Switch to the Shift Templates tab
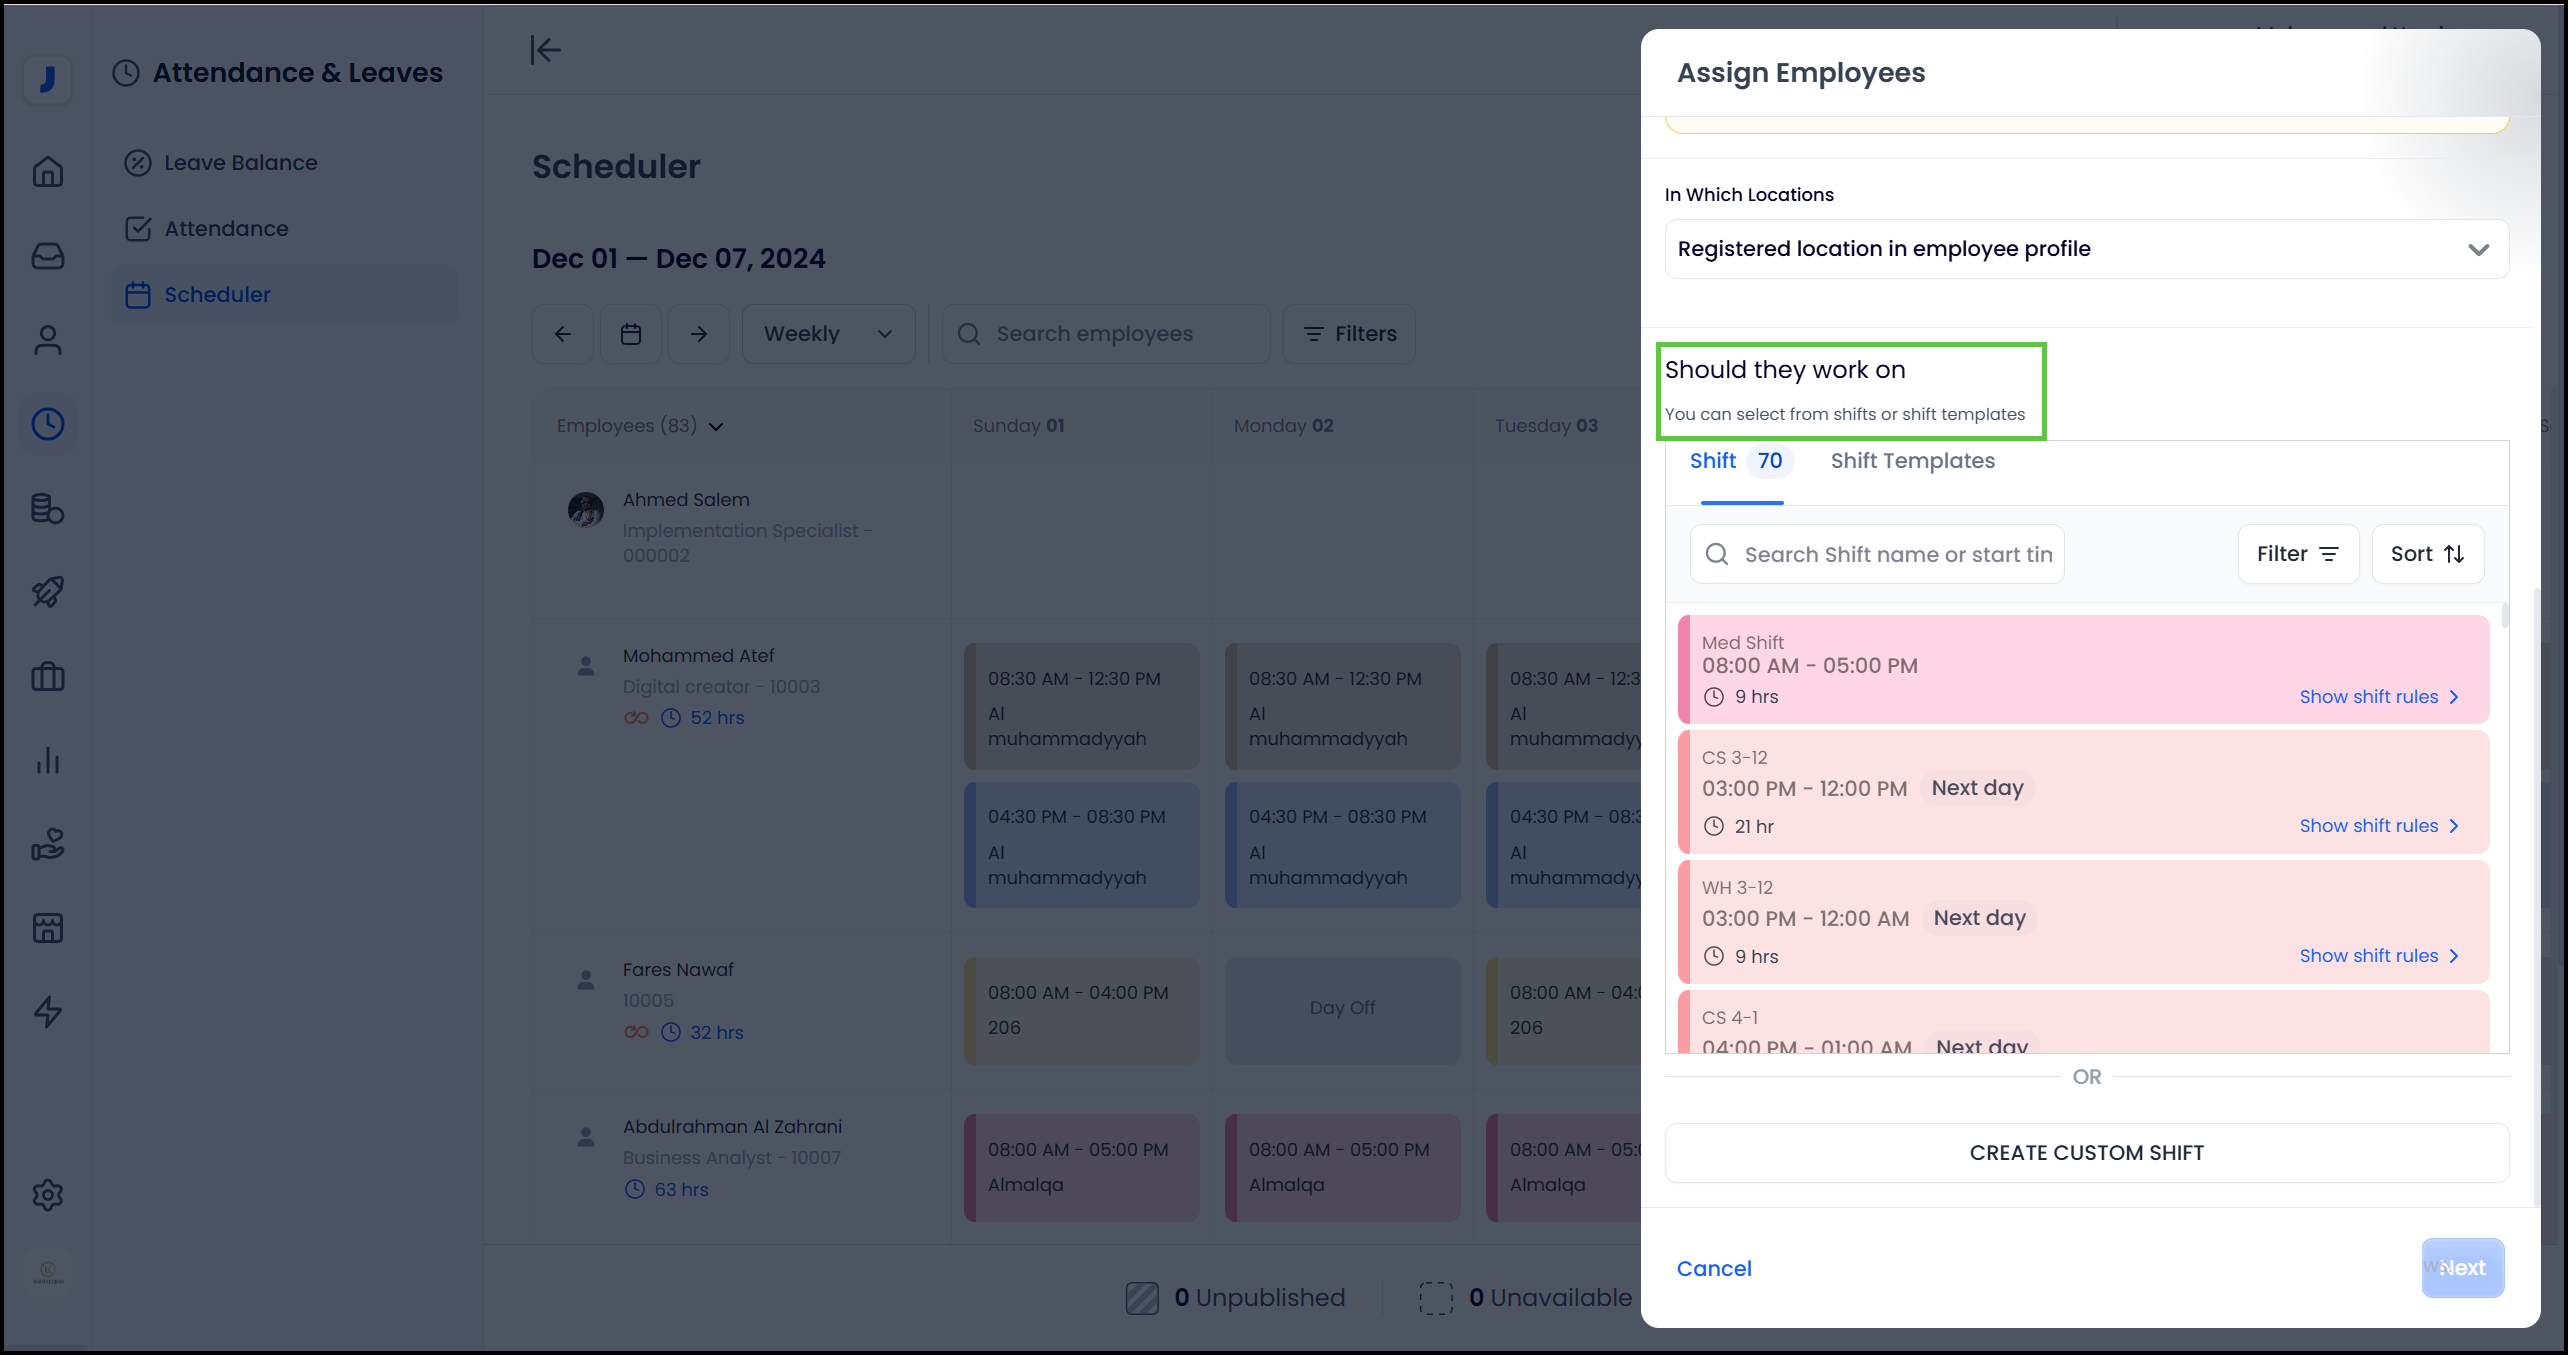The height and width of the screenshot is (1355, 2568). pos(1912,461)
